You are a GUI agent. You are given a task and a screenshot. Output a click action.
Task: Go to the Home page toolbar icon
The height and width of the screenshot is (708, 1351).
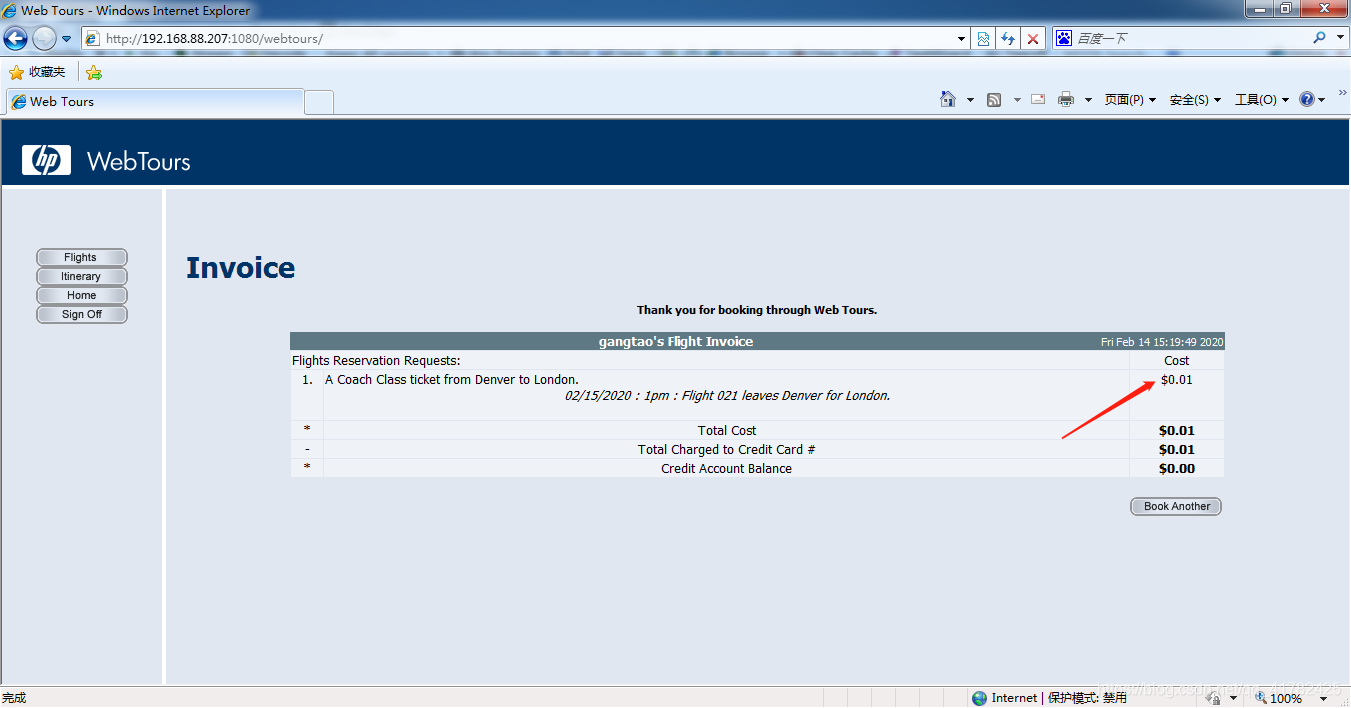point(948,99)
